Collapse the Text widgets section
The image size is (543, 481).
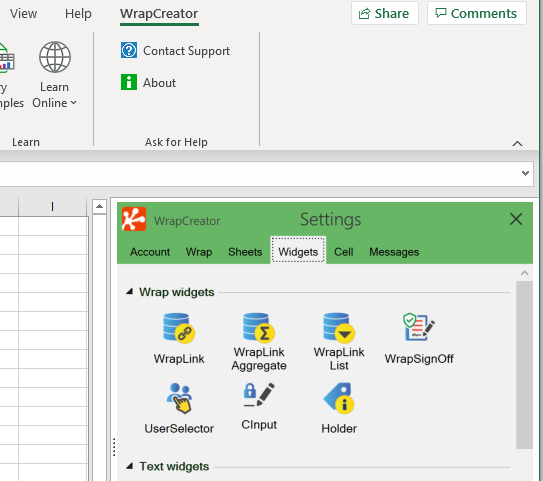click(130, 466)
